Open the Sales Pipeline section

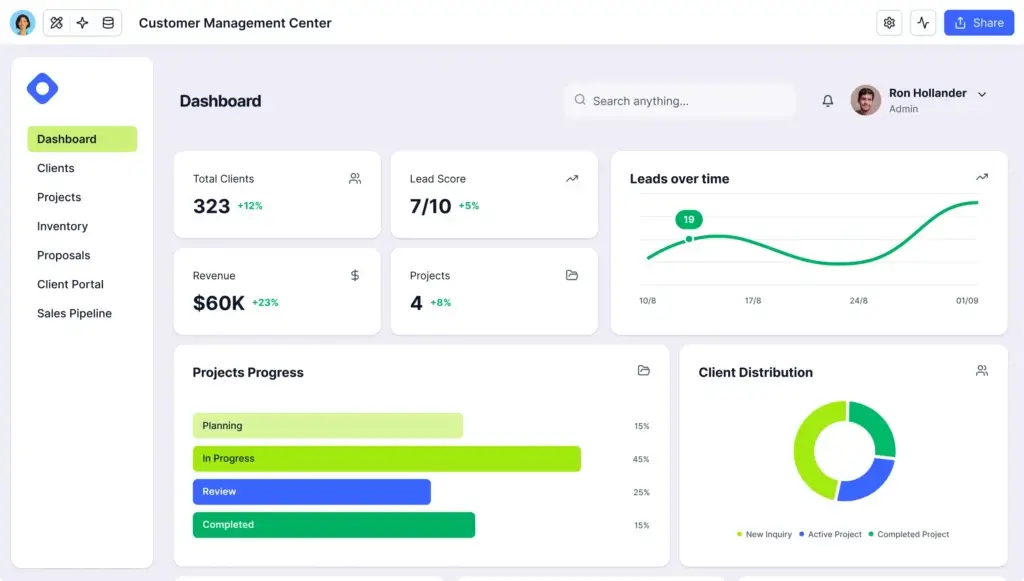tap(74, 313)
